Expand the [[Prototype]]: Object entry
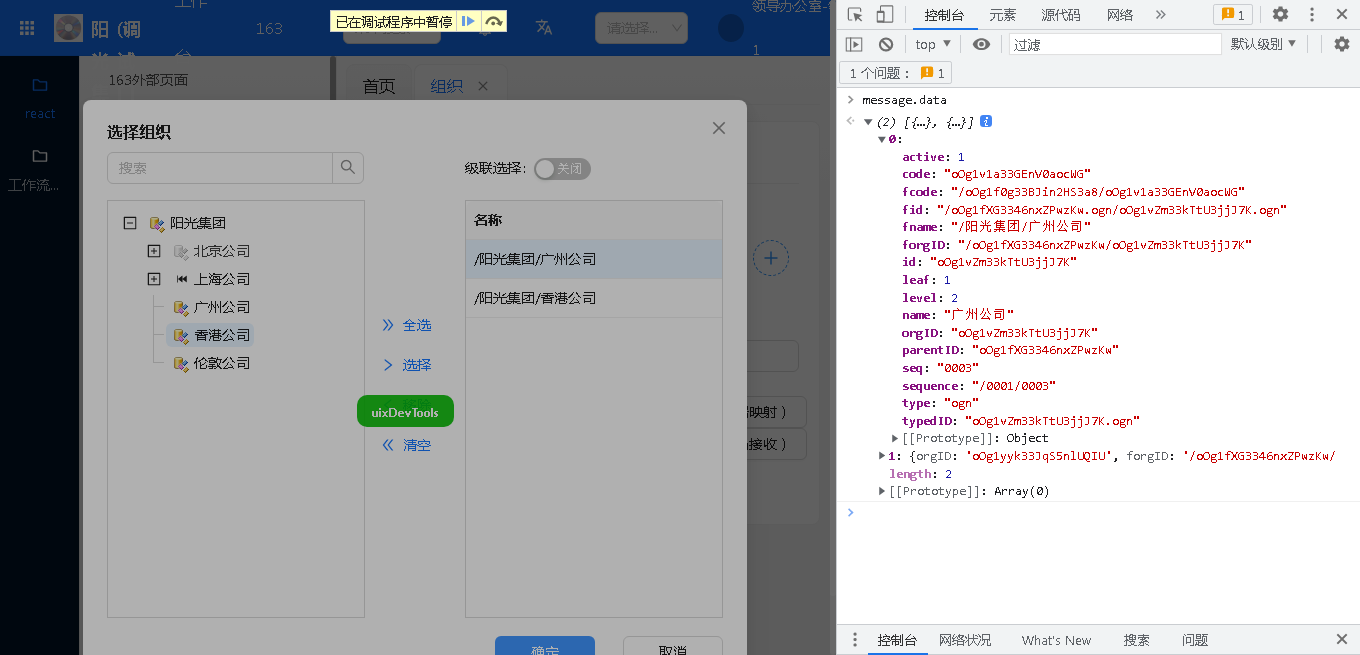 pyautogui.click(x=896, y=438)
